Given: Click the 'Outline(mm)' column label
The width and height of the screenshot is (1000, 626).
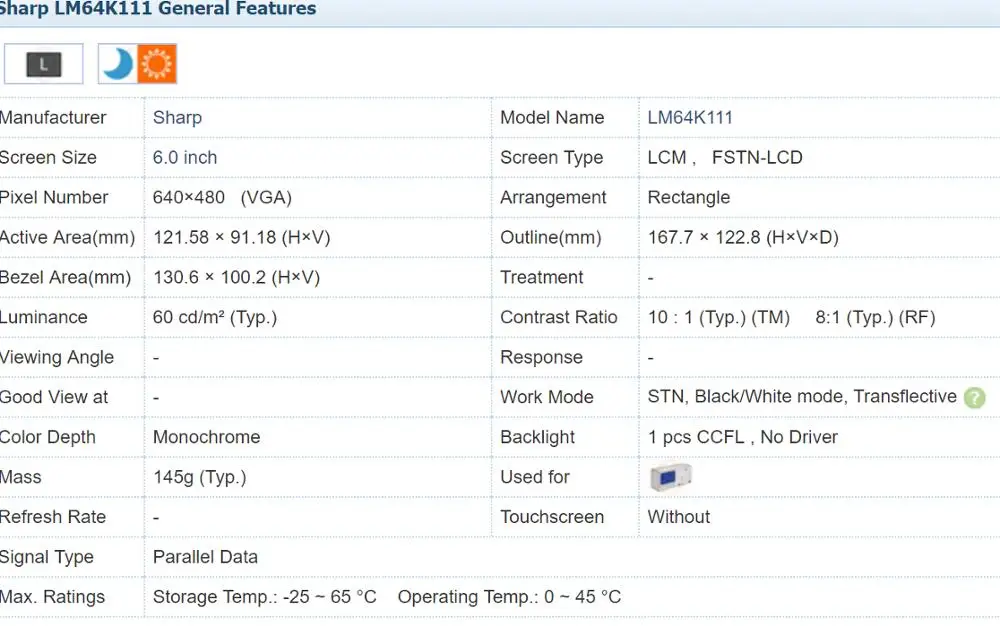Looking at the screenshot, I should pyautogui.click(x=551, y=237).
